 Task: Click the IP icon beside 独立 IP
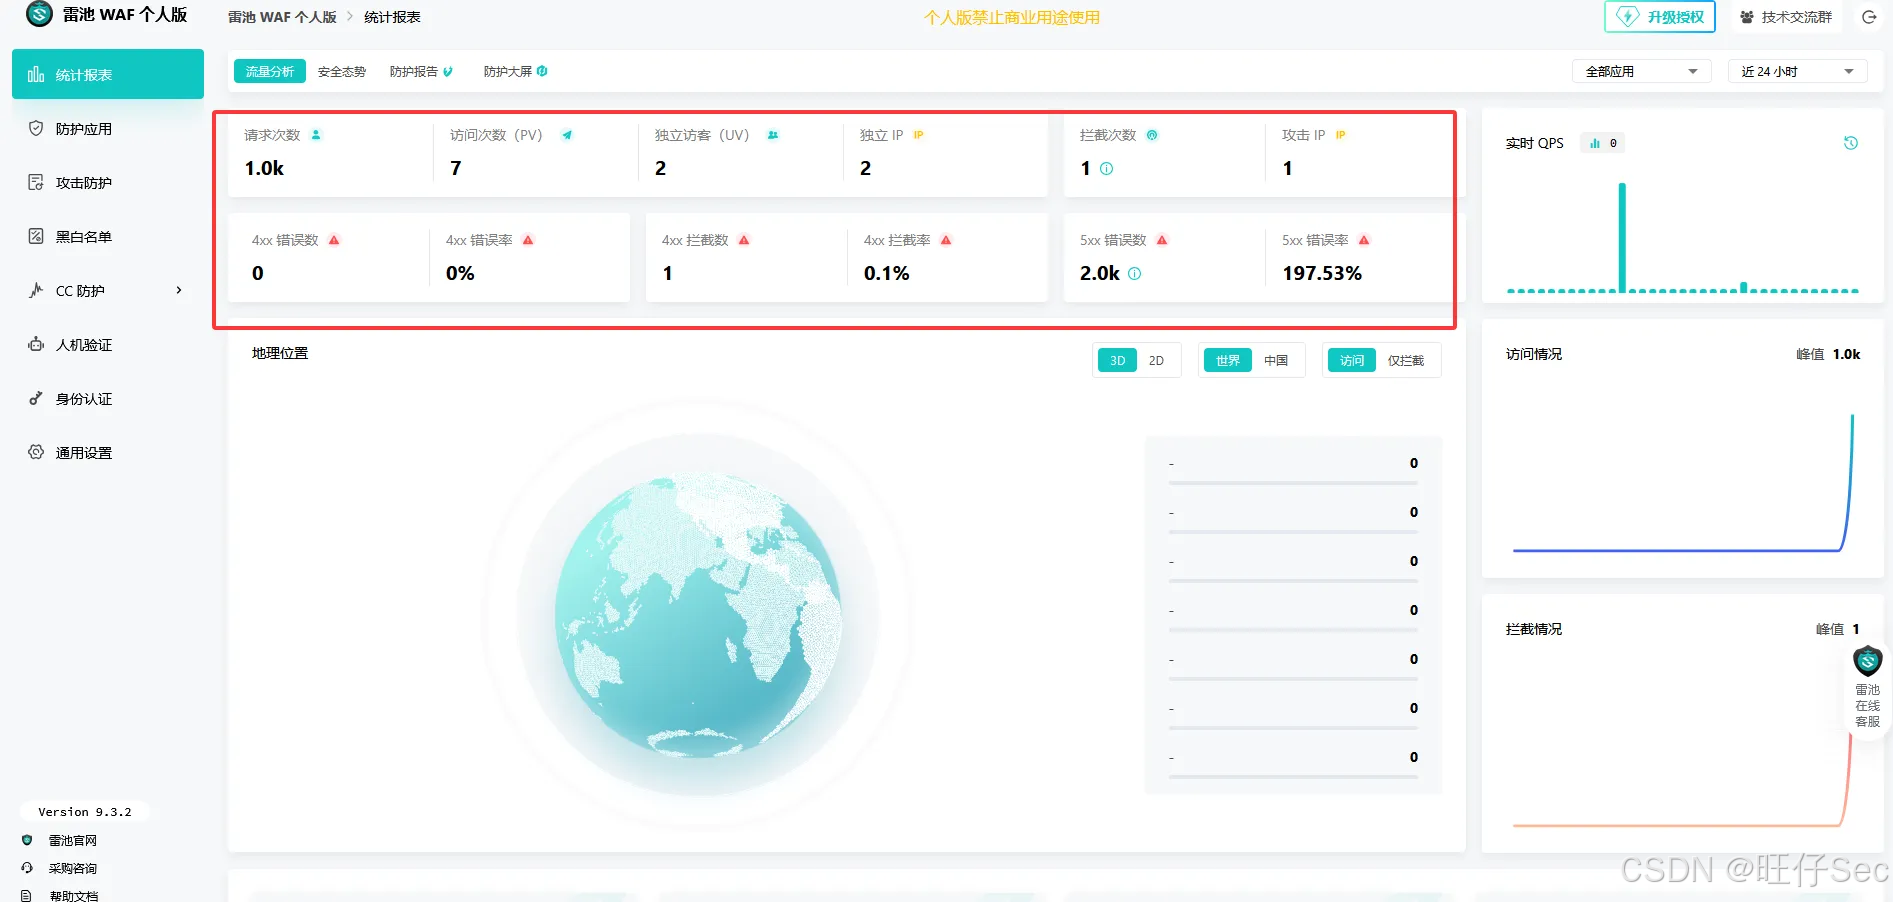[x=918, y=135]
